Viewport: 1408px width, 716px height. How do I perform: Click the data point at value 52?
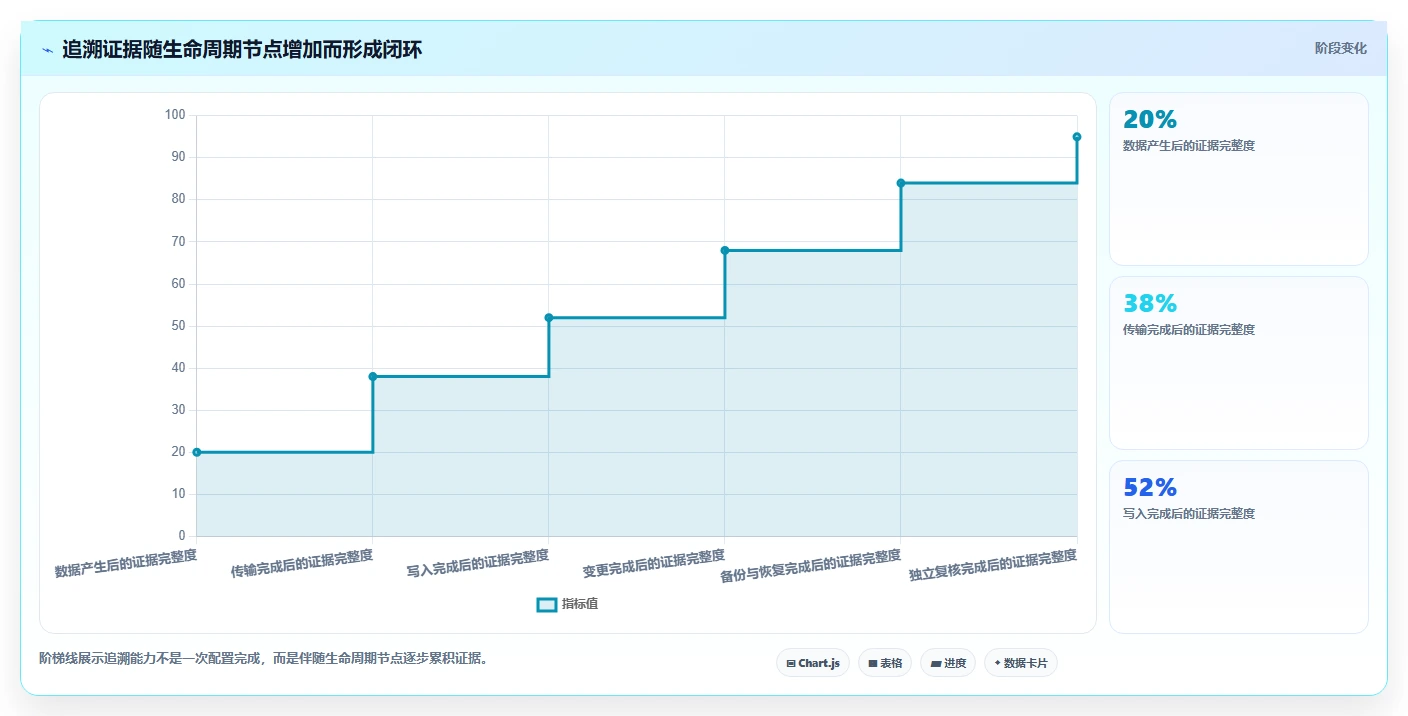[549, 317]
